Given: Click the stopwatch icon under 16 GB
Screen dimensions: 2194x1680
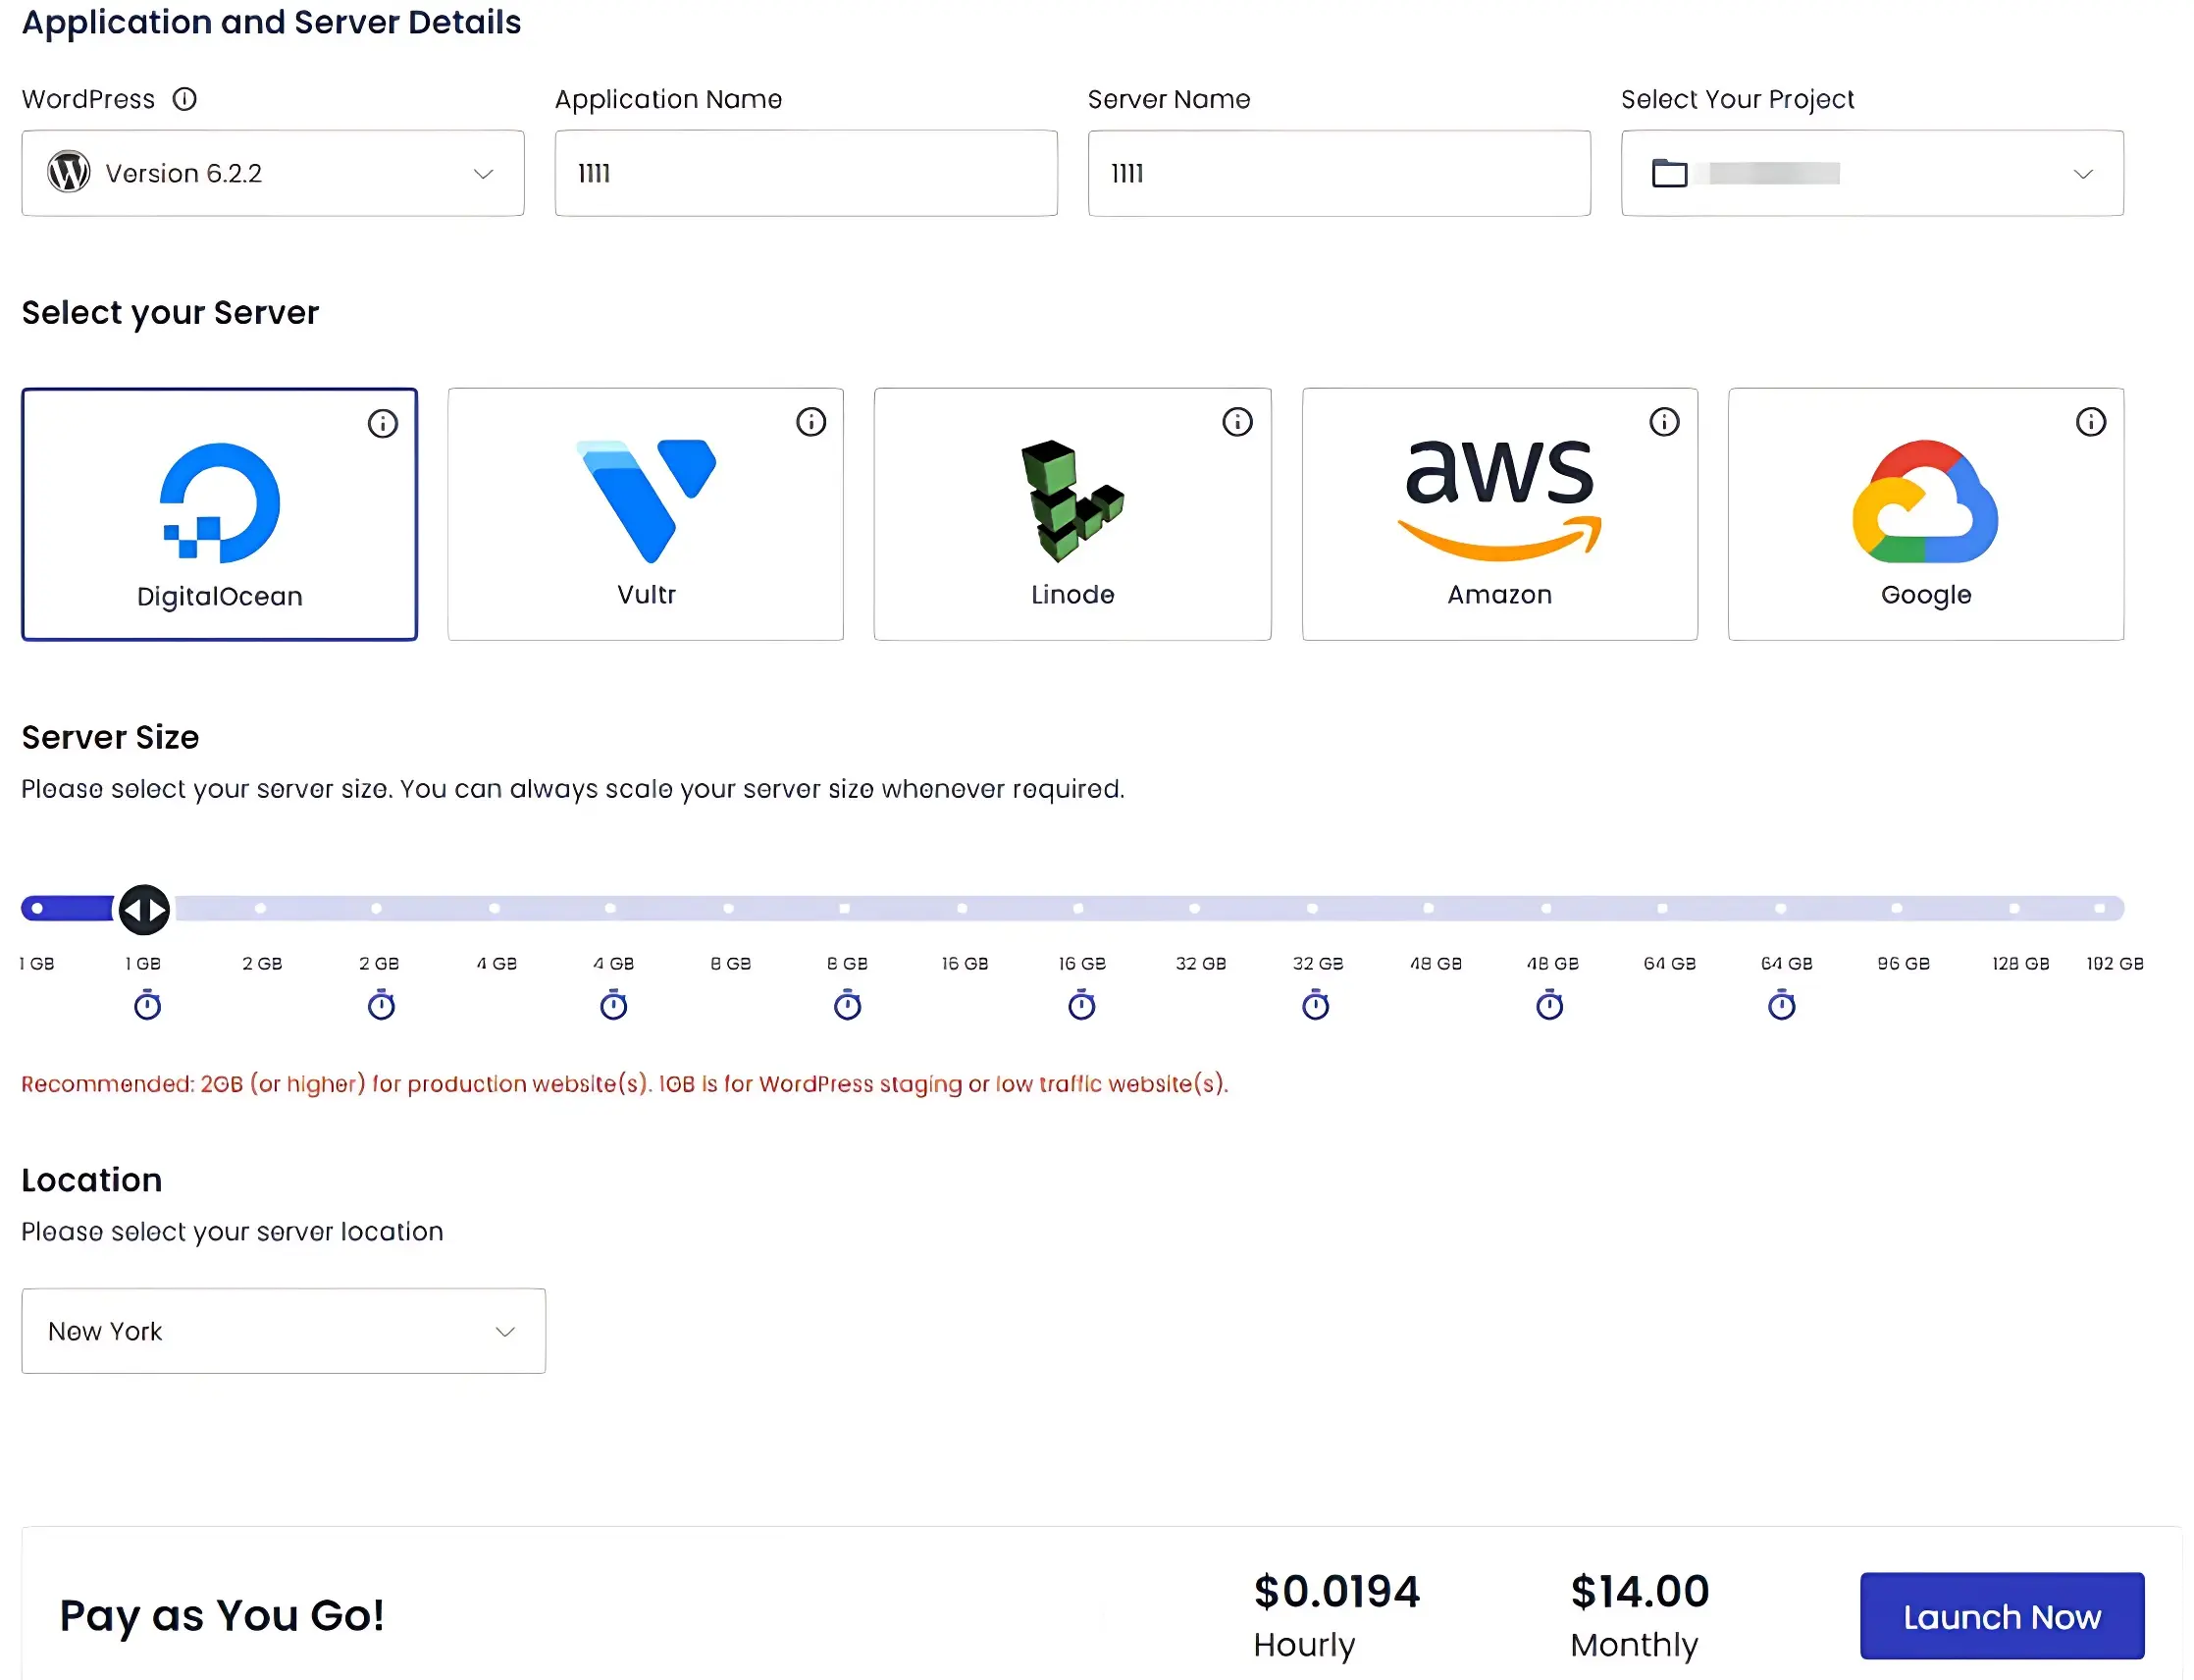Looking at the screenshot, I should click(x=1081, y=1004).
